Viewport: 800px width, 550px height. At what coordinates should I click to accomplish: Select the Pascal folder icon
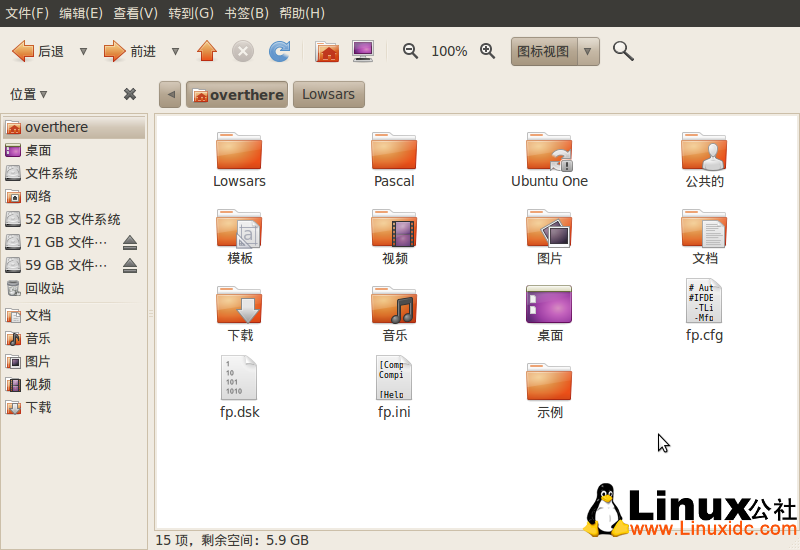click(394, 152)
